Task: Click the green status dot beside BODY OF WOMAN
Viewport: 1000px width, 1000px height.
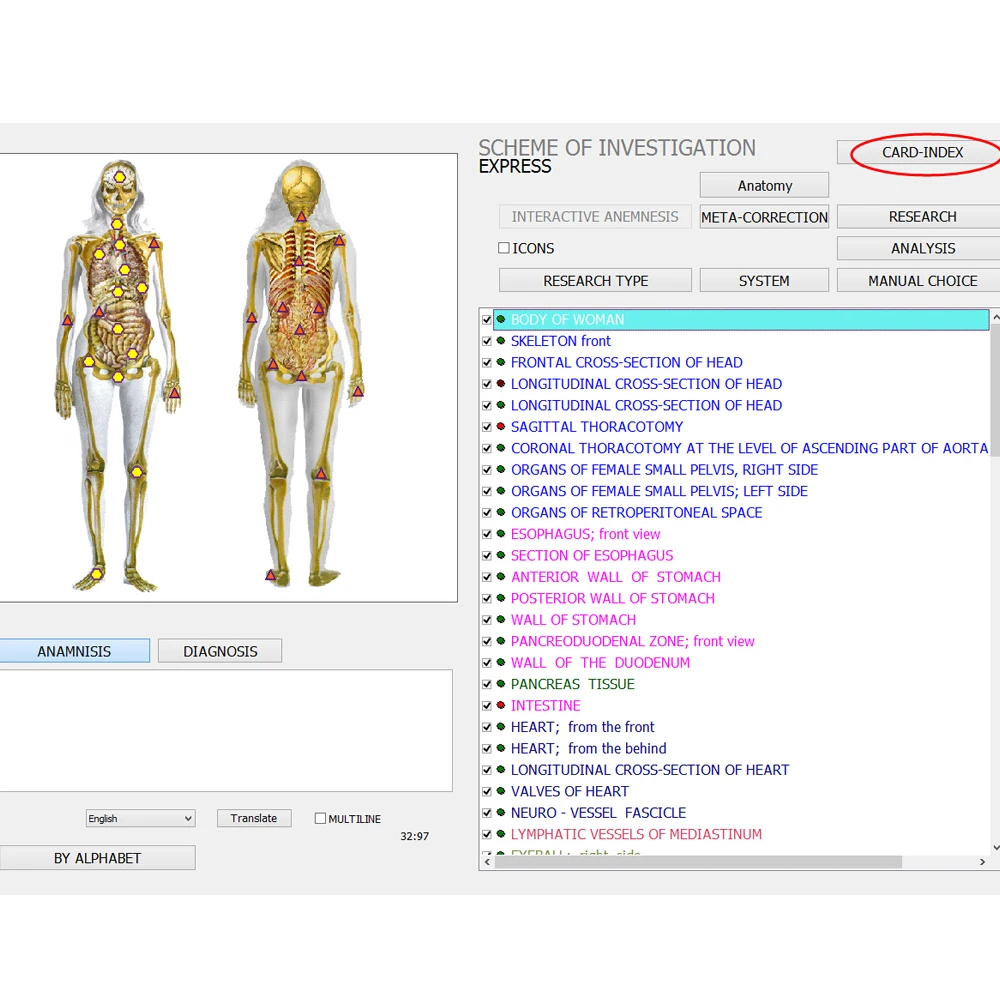Action: coord(499,319)
